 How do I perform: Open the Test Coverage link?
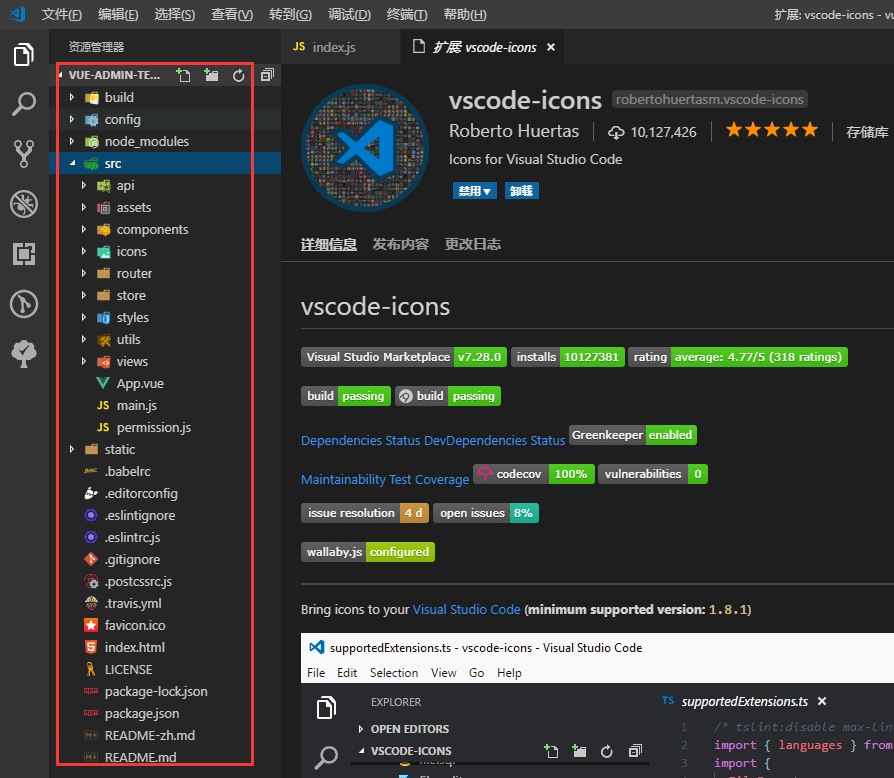[429, 480]
